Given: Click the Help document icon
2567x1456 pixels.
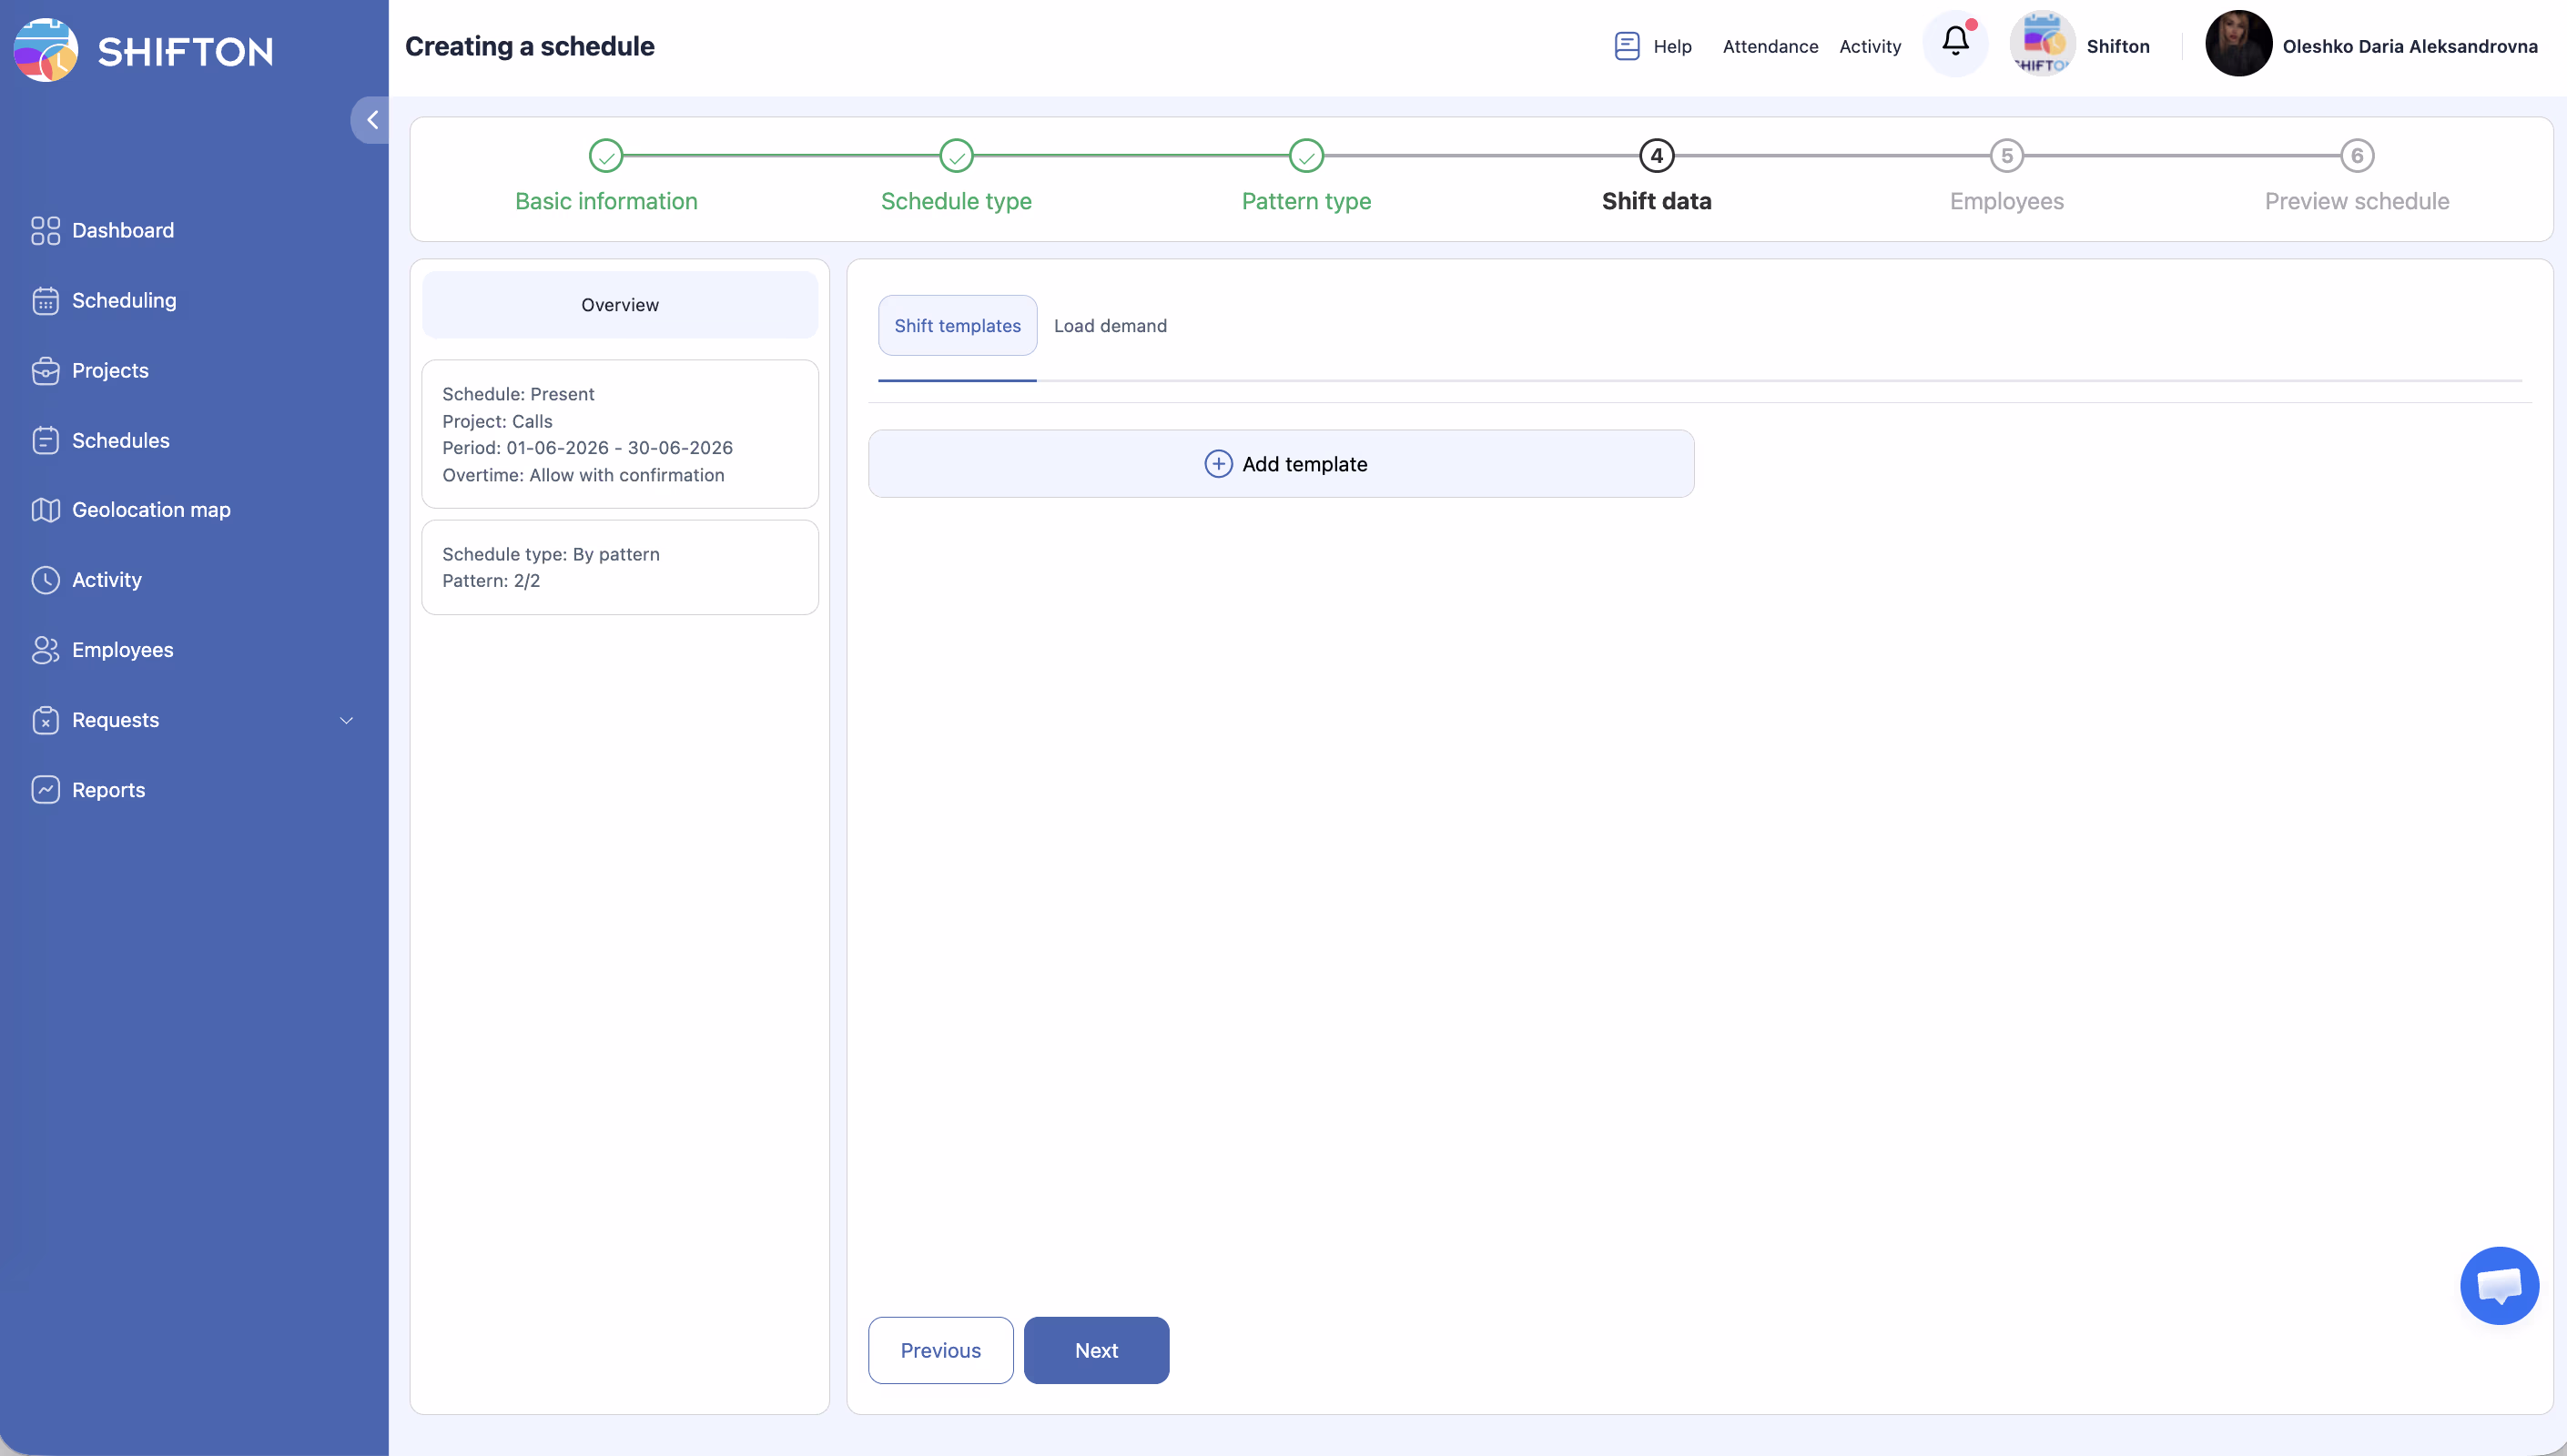Looking at the screenshot, I should coord(1627,46).
